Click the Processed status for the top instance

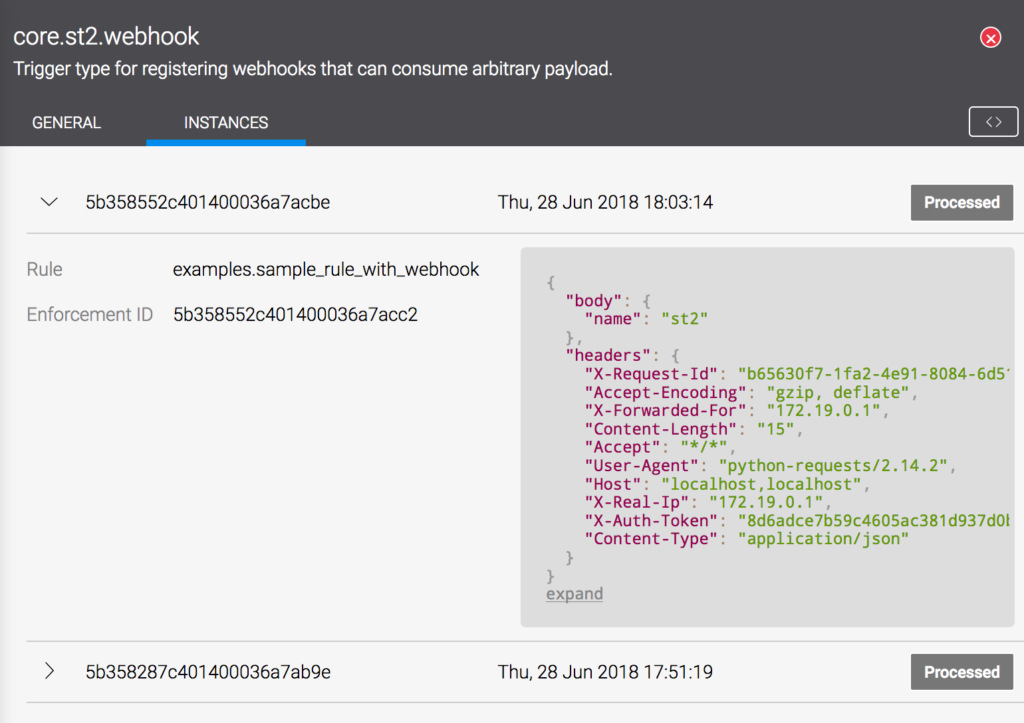tap(961, 202)
